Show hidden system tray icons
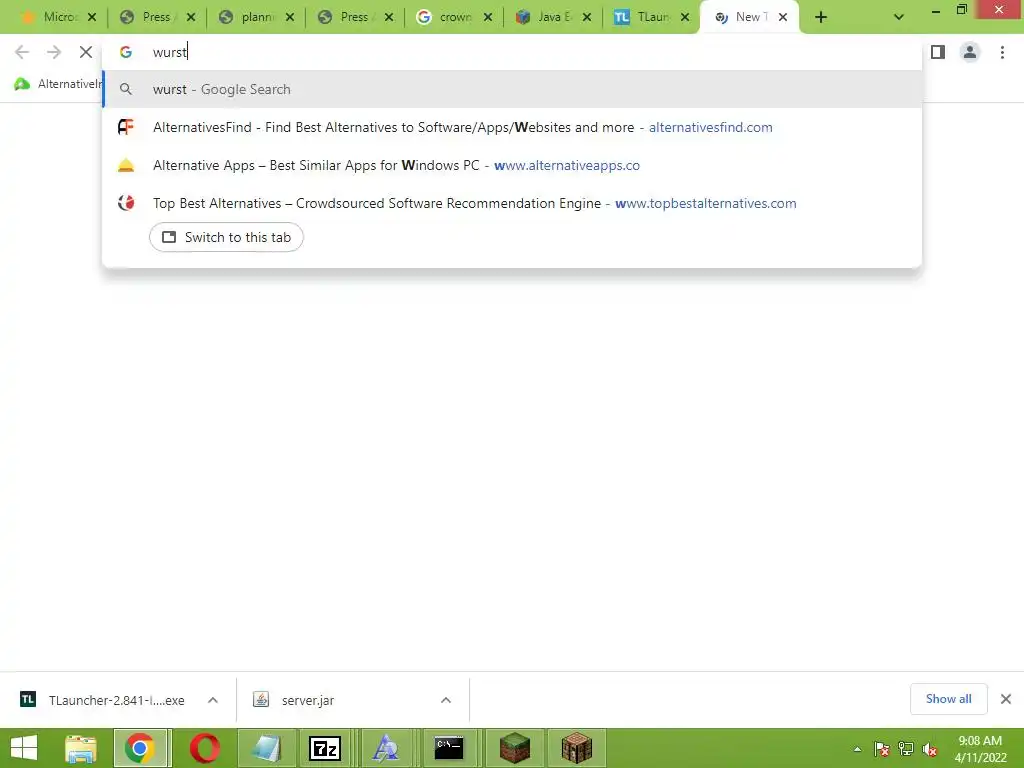 coord(857,749)
